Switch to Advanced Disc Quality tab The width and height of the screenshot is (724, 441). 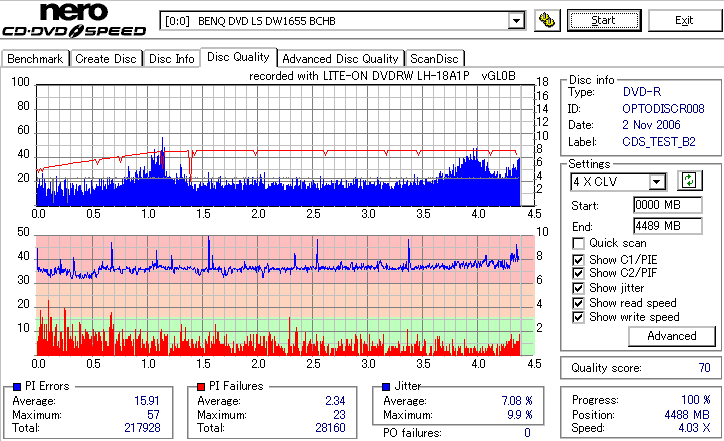click(x=340, y=59)
